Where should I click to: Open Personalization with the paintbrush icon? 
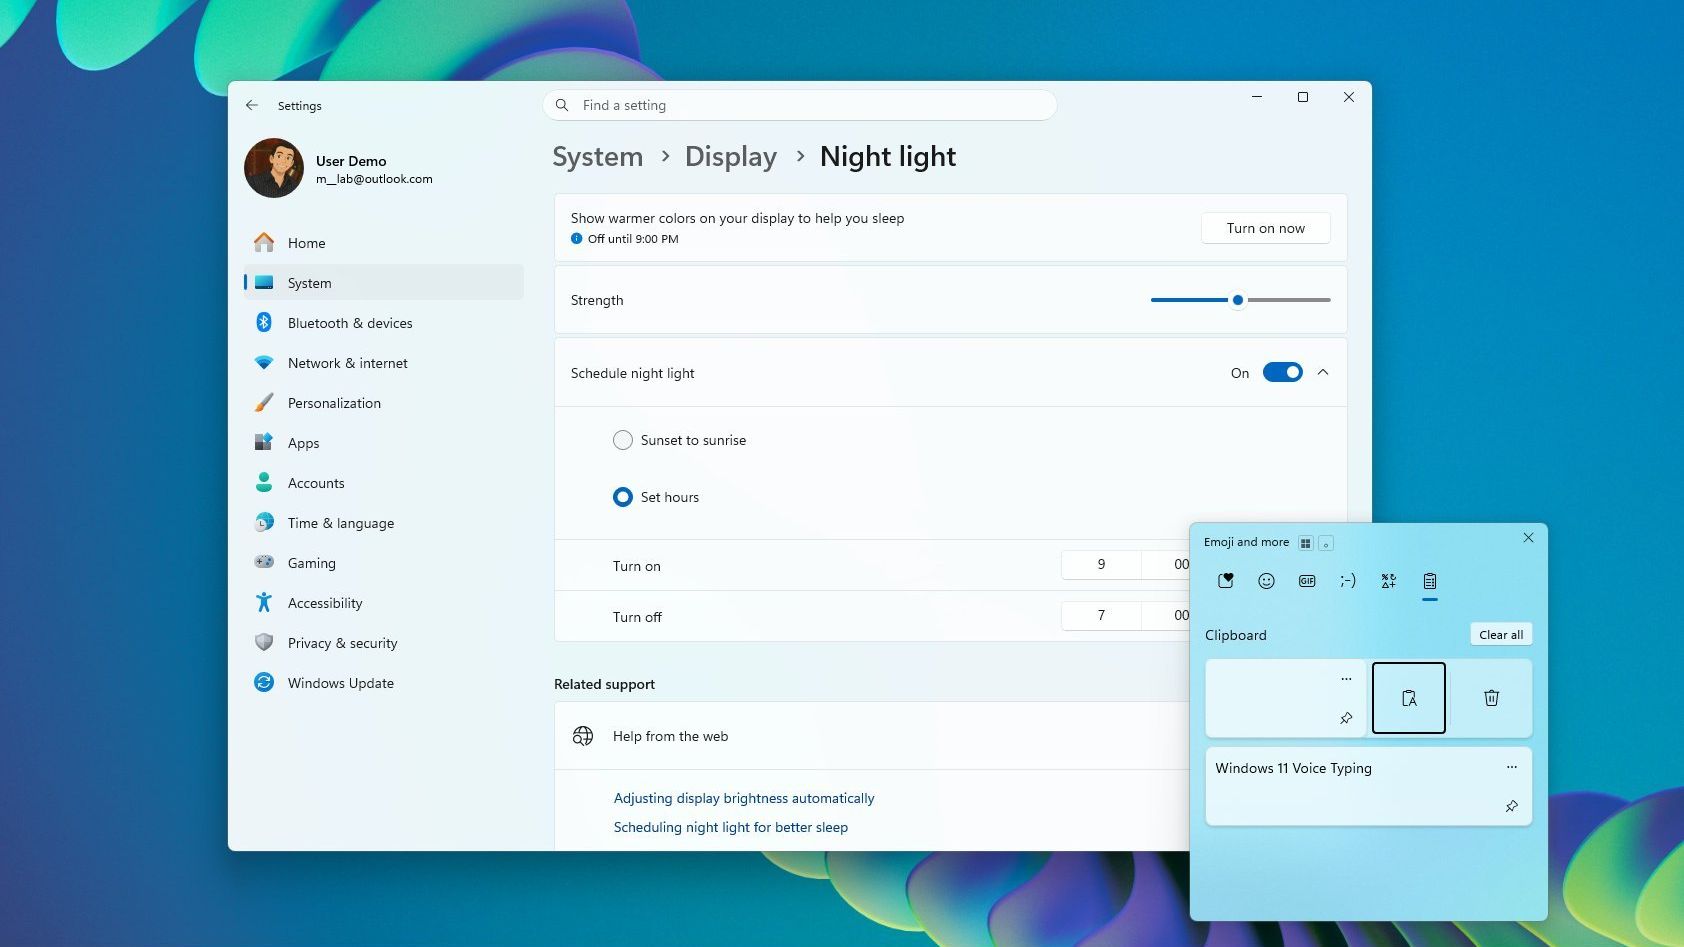(384, 403)
